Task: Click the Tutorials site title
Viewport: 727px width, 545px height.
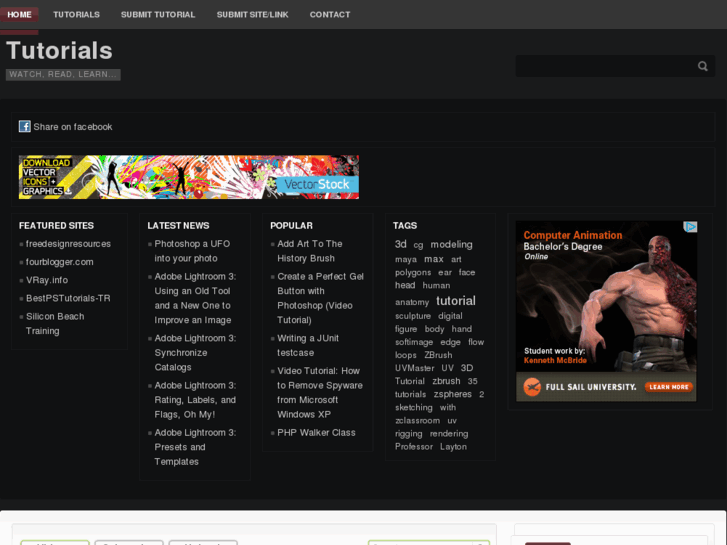Action: (x=59, y=50)
